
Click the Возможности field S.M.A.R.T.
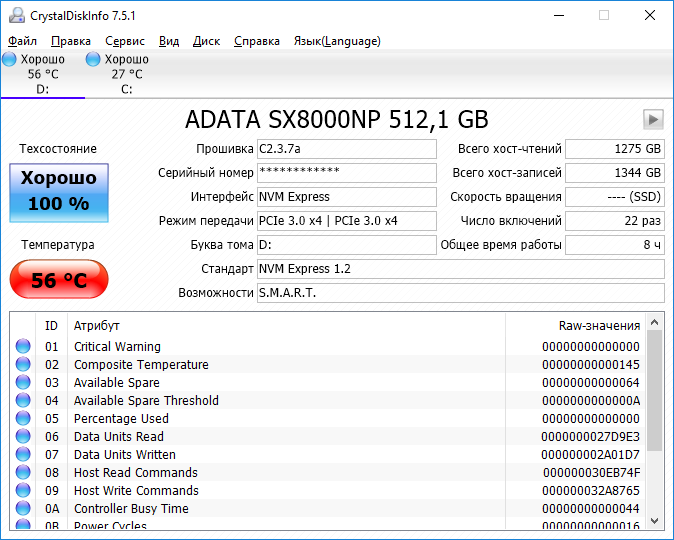461,293
